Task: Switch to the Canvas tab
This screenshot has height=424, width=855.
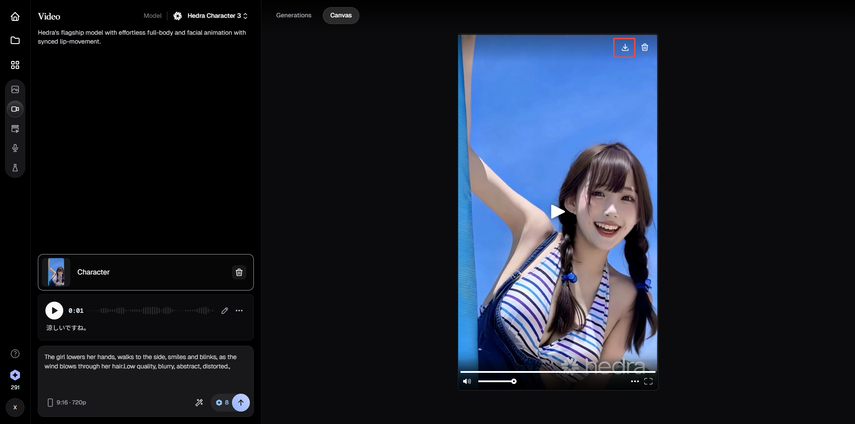Action: pyautogui.click(x=341, y=15)
